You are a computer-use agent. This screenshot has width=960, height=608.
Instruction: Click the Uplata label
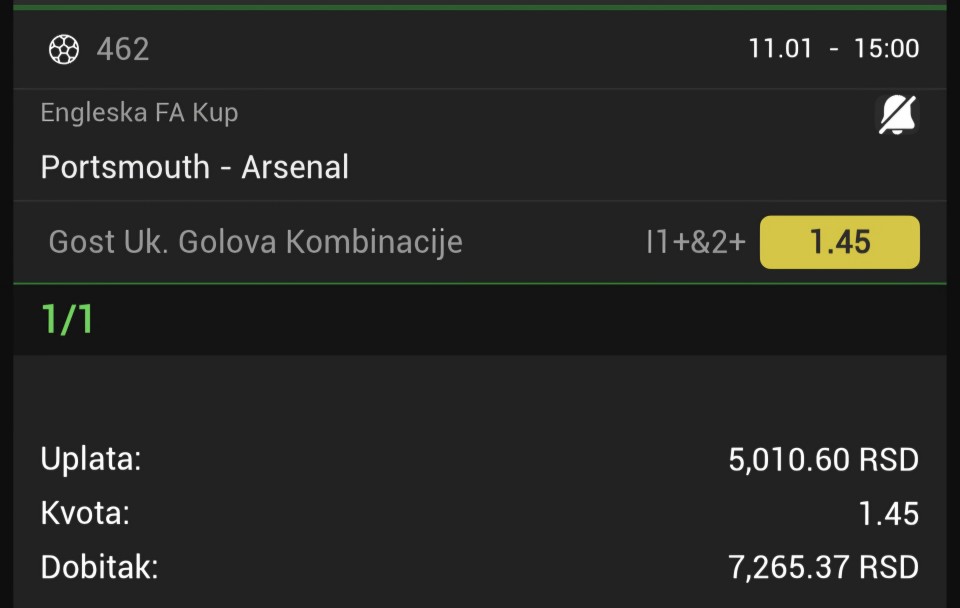[x=91, y=459]
